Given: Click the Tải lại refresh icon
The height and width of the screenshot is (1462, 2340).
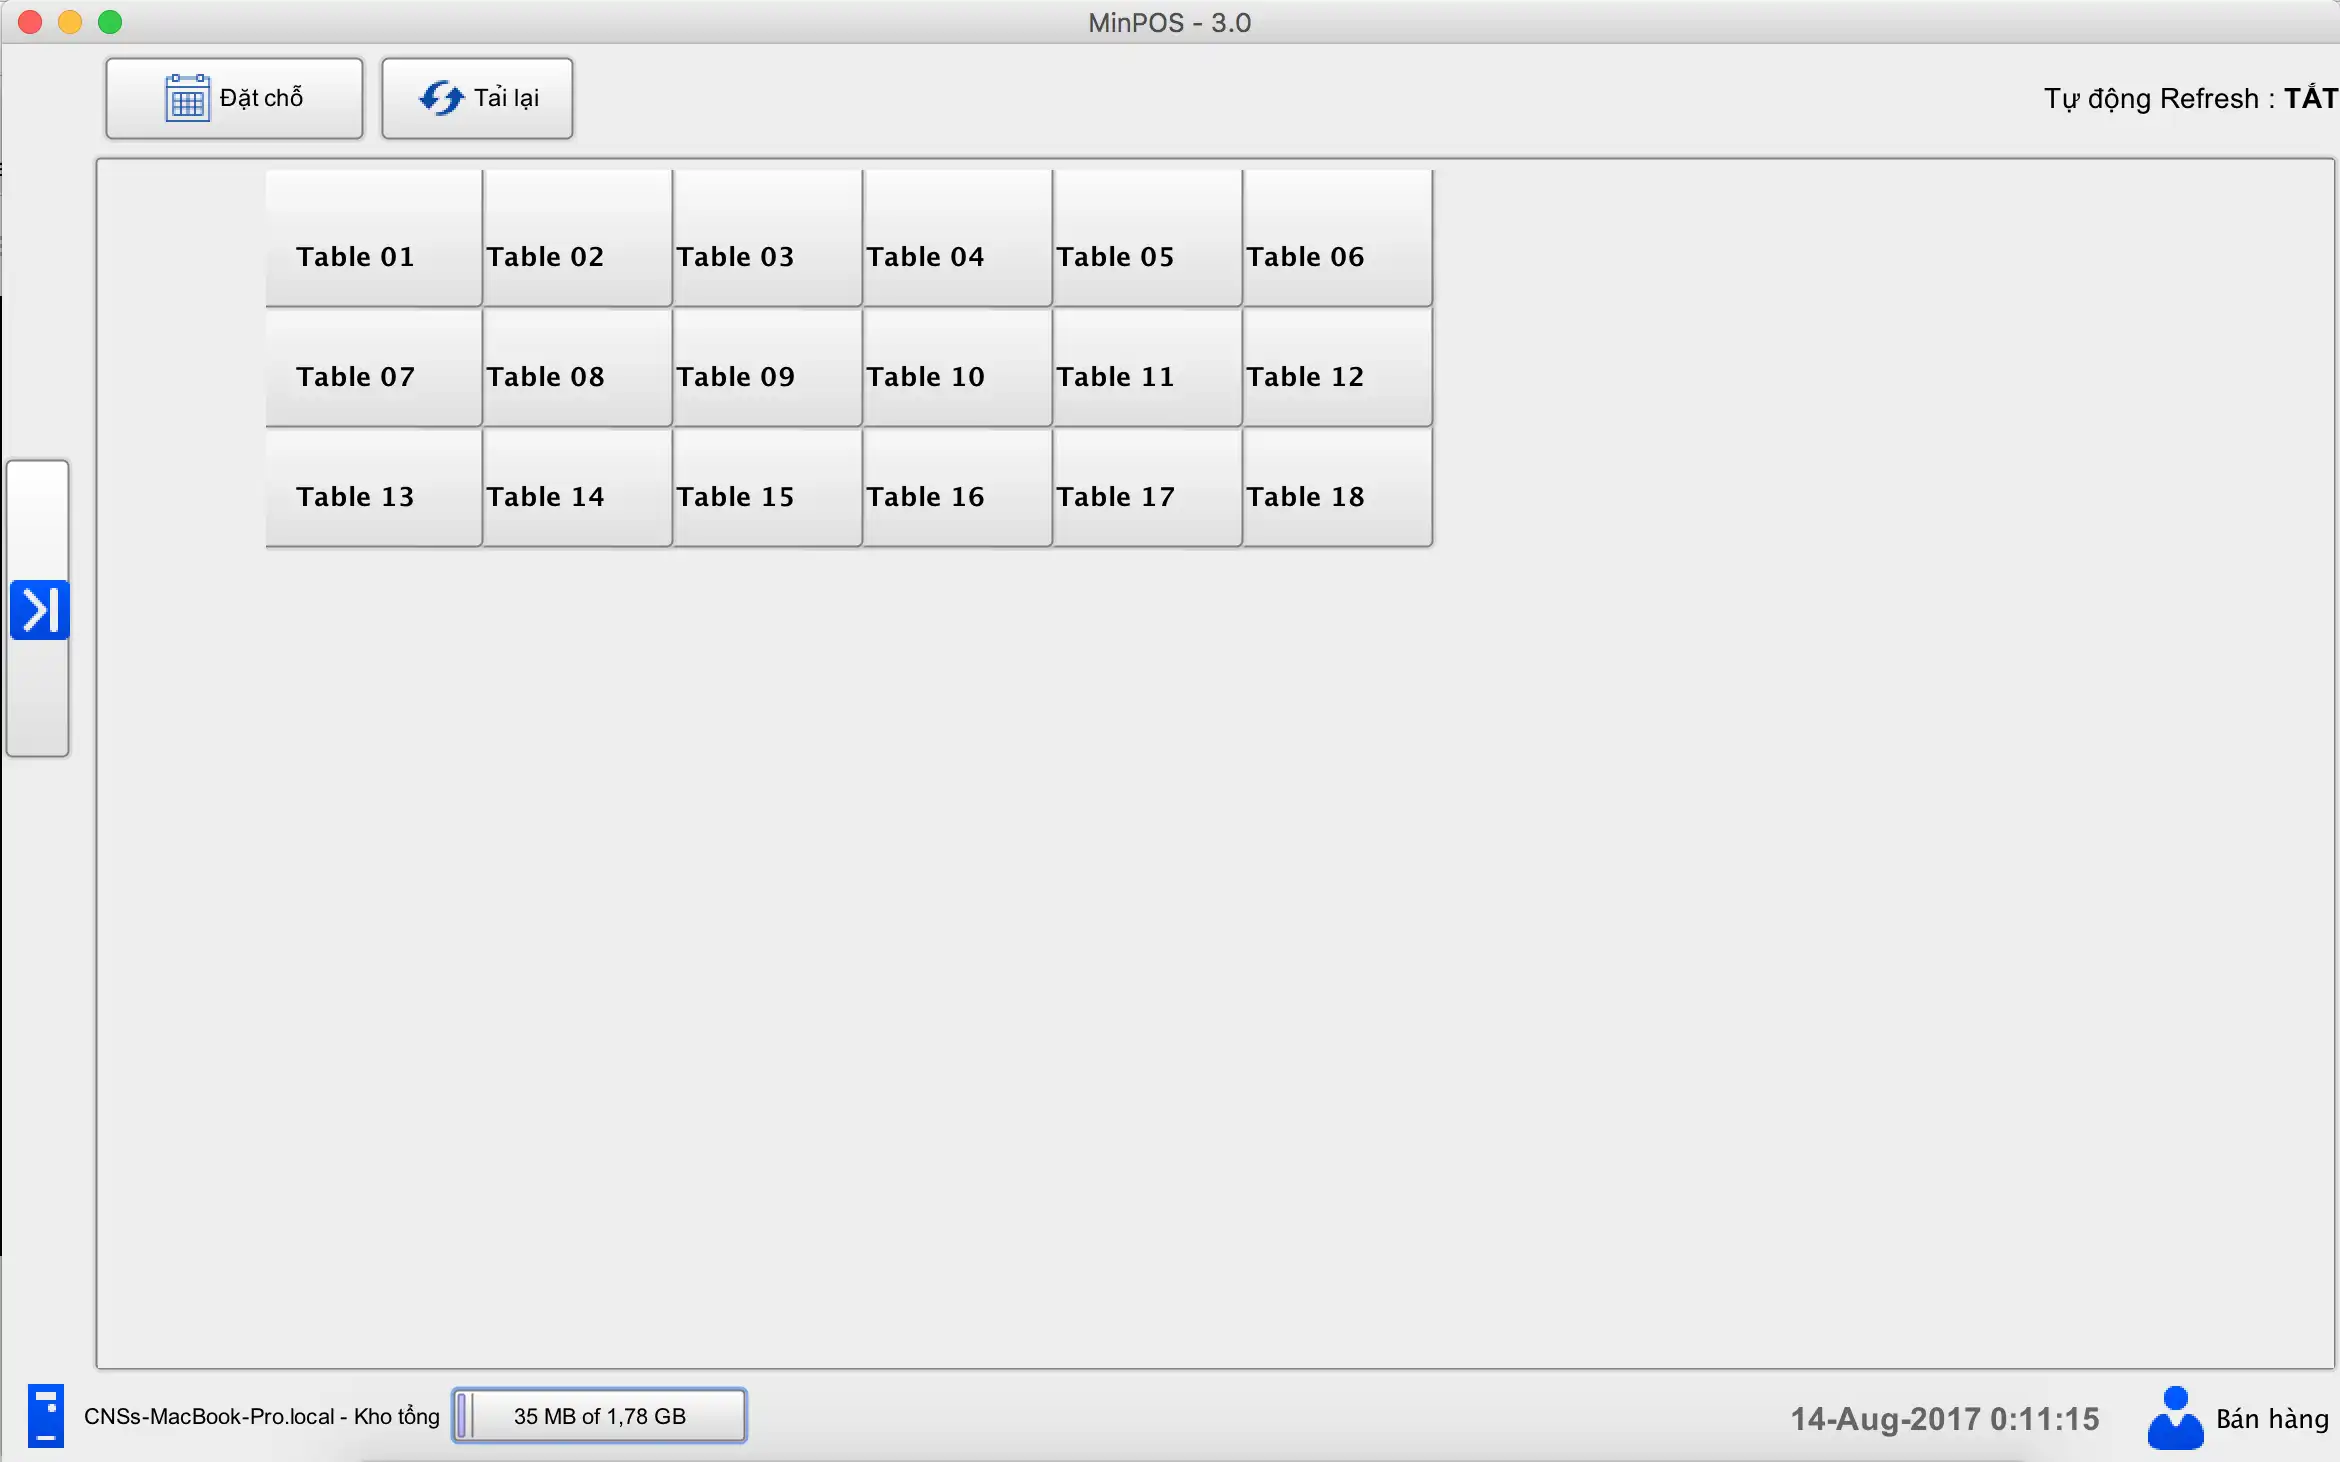Looking at the screenshot, I should (x=441, y=98).
